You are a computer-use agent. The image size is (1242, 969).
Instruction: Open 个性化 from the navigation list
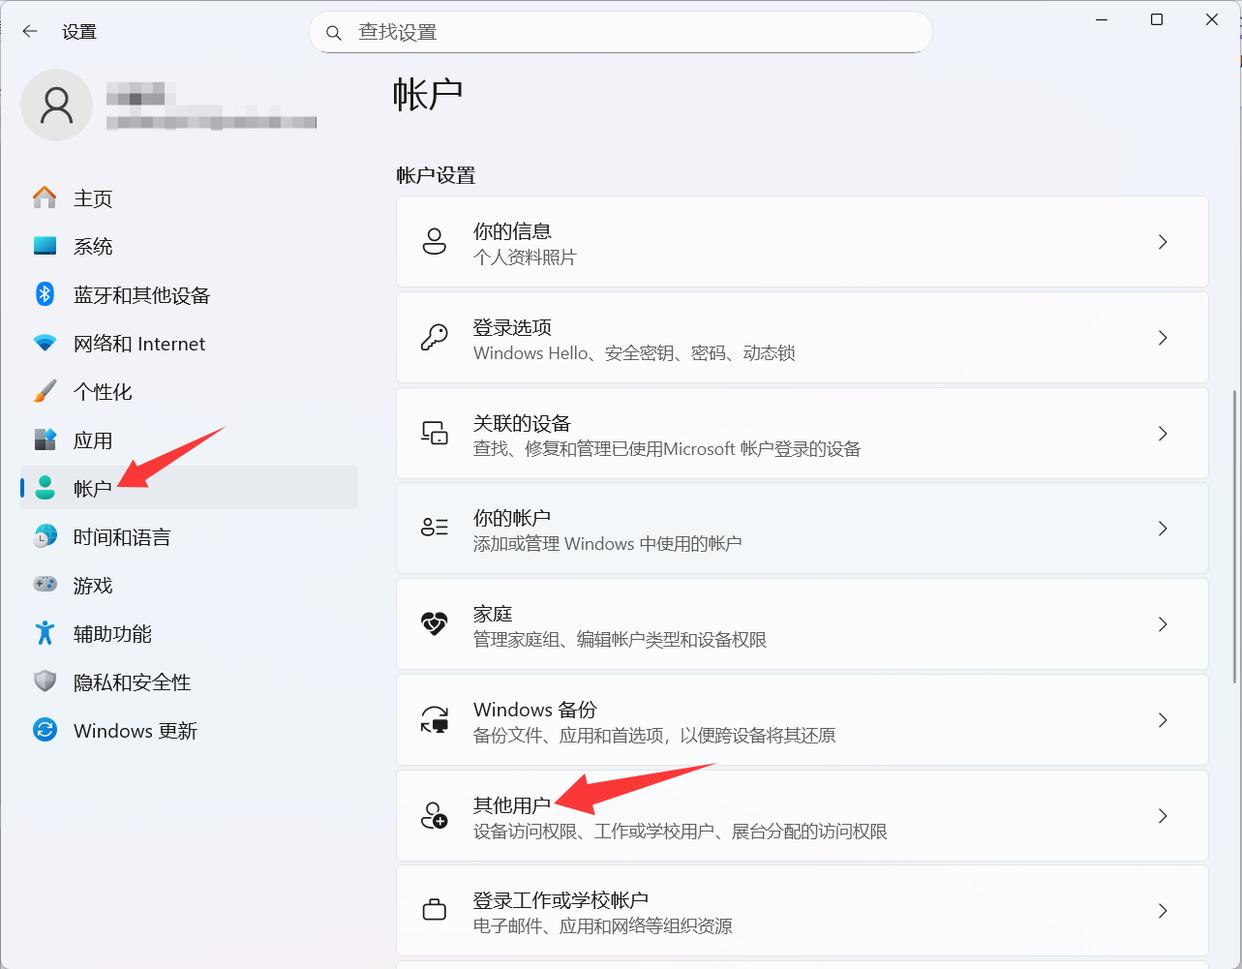(102, 392)
